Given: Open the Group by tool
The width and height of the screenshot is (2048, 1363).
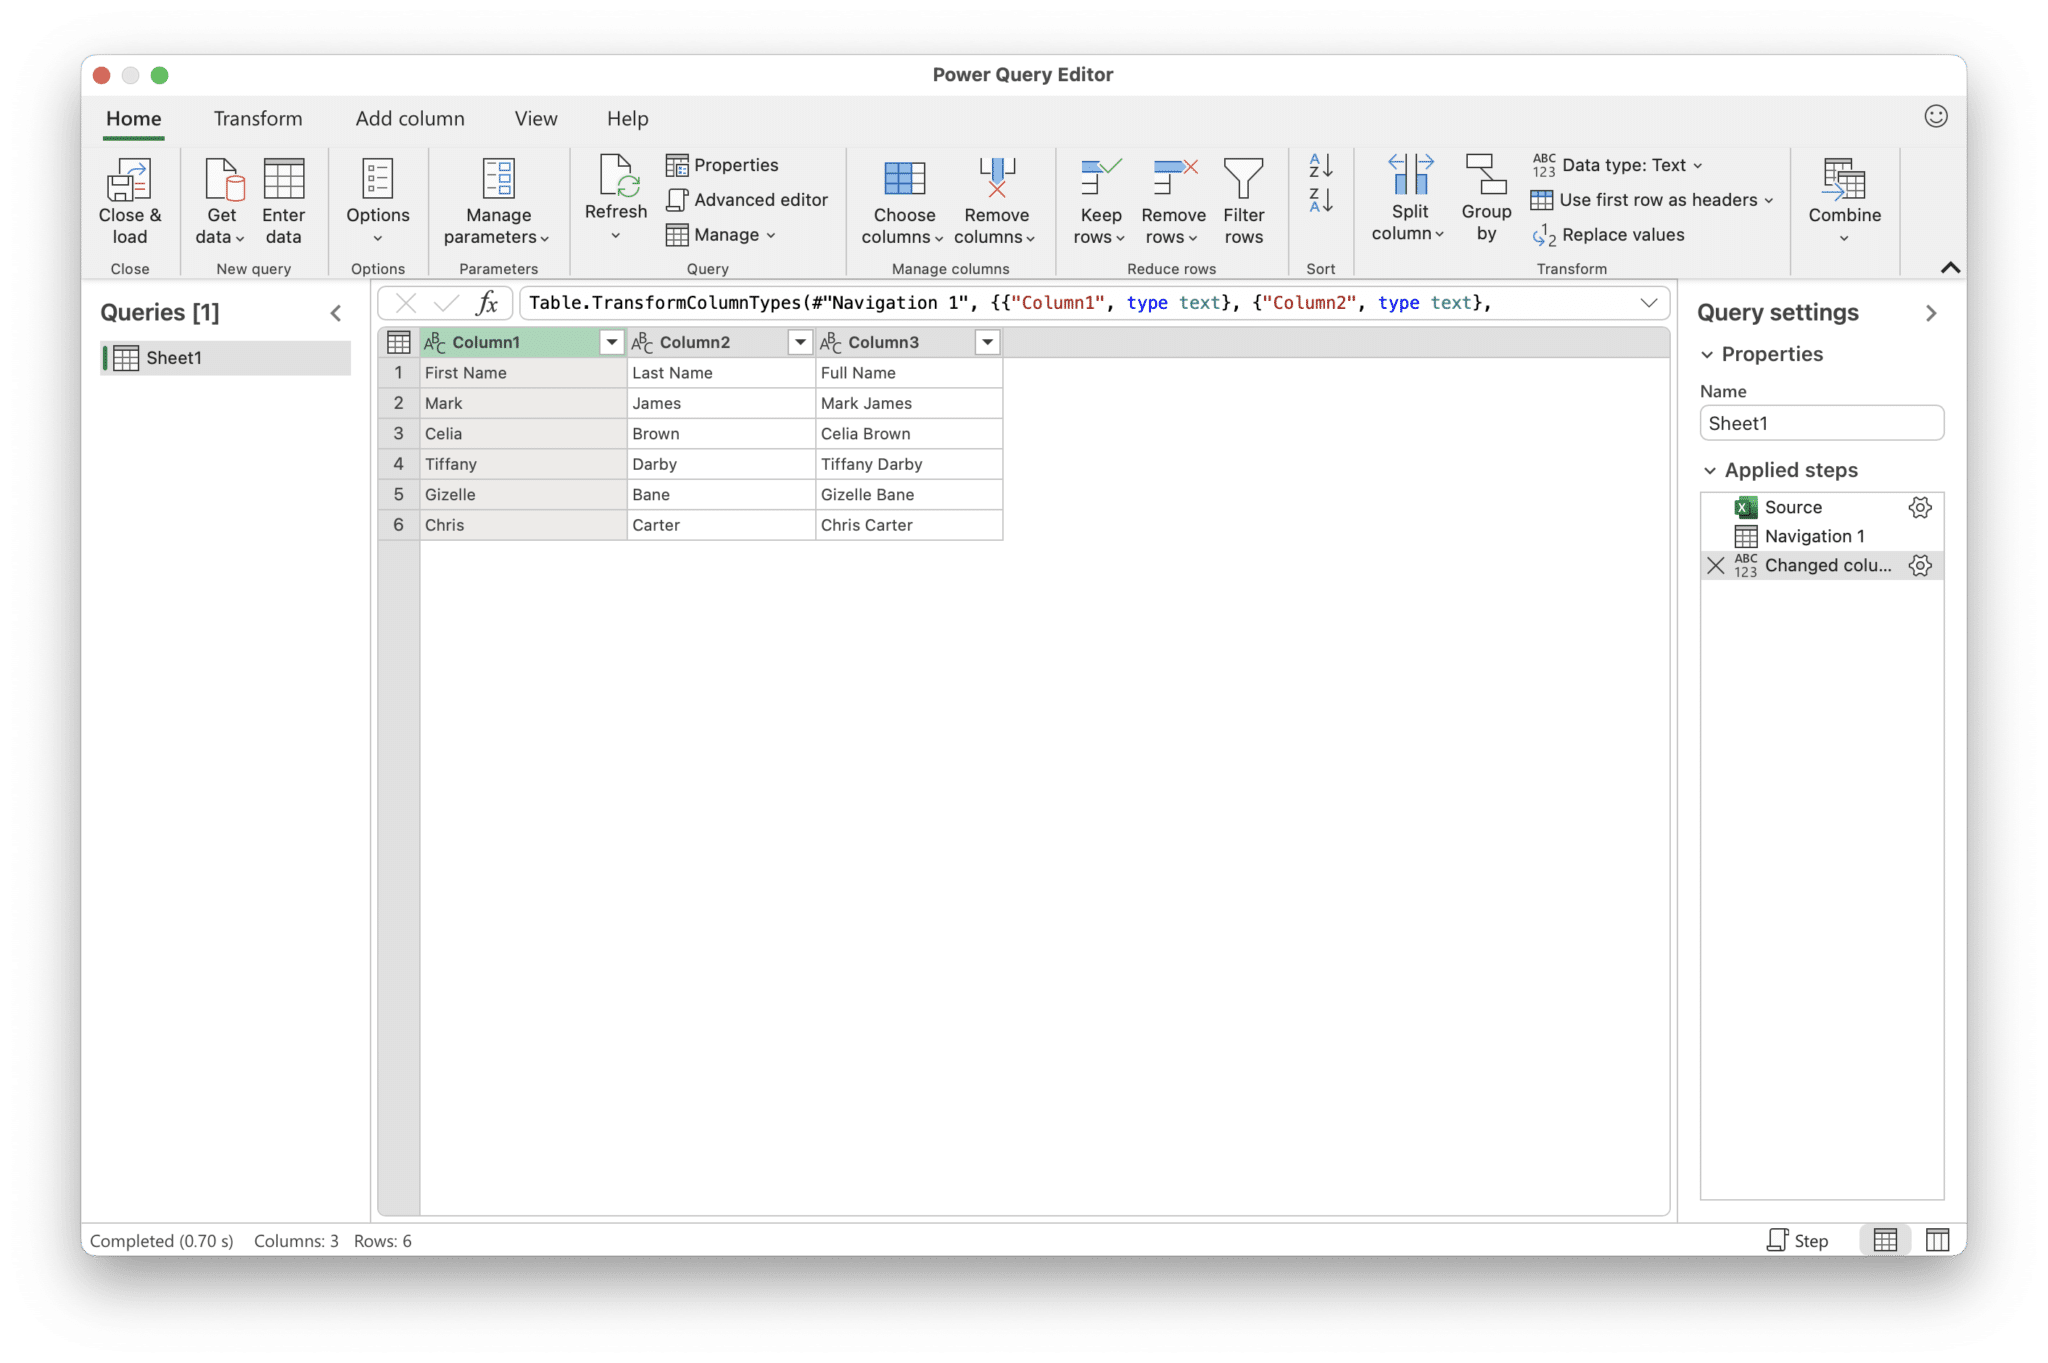Looking at the screenshot, I should pyautogui.click(x=1485, y=199).
